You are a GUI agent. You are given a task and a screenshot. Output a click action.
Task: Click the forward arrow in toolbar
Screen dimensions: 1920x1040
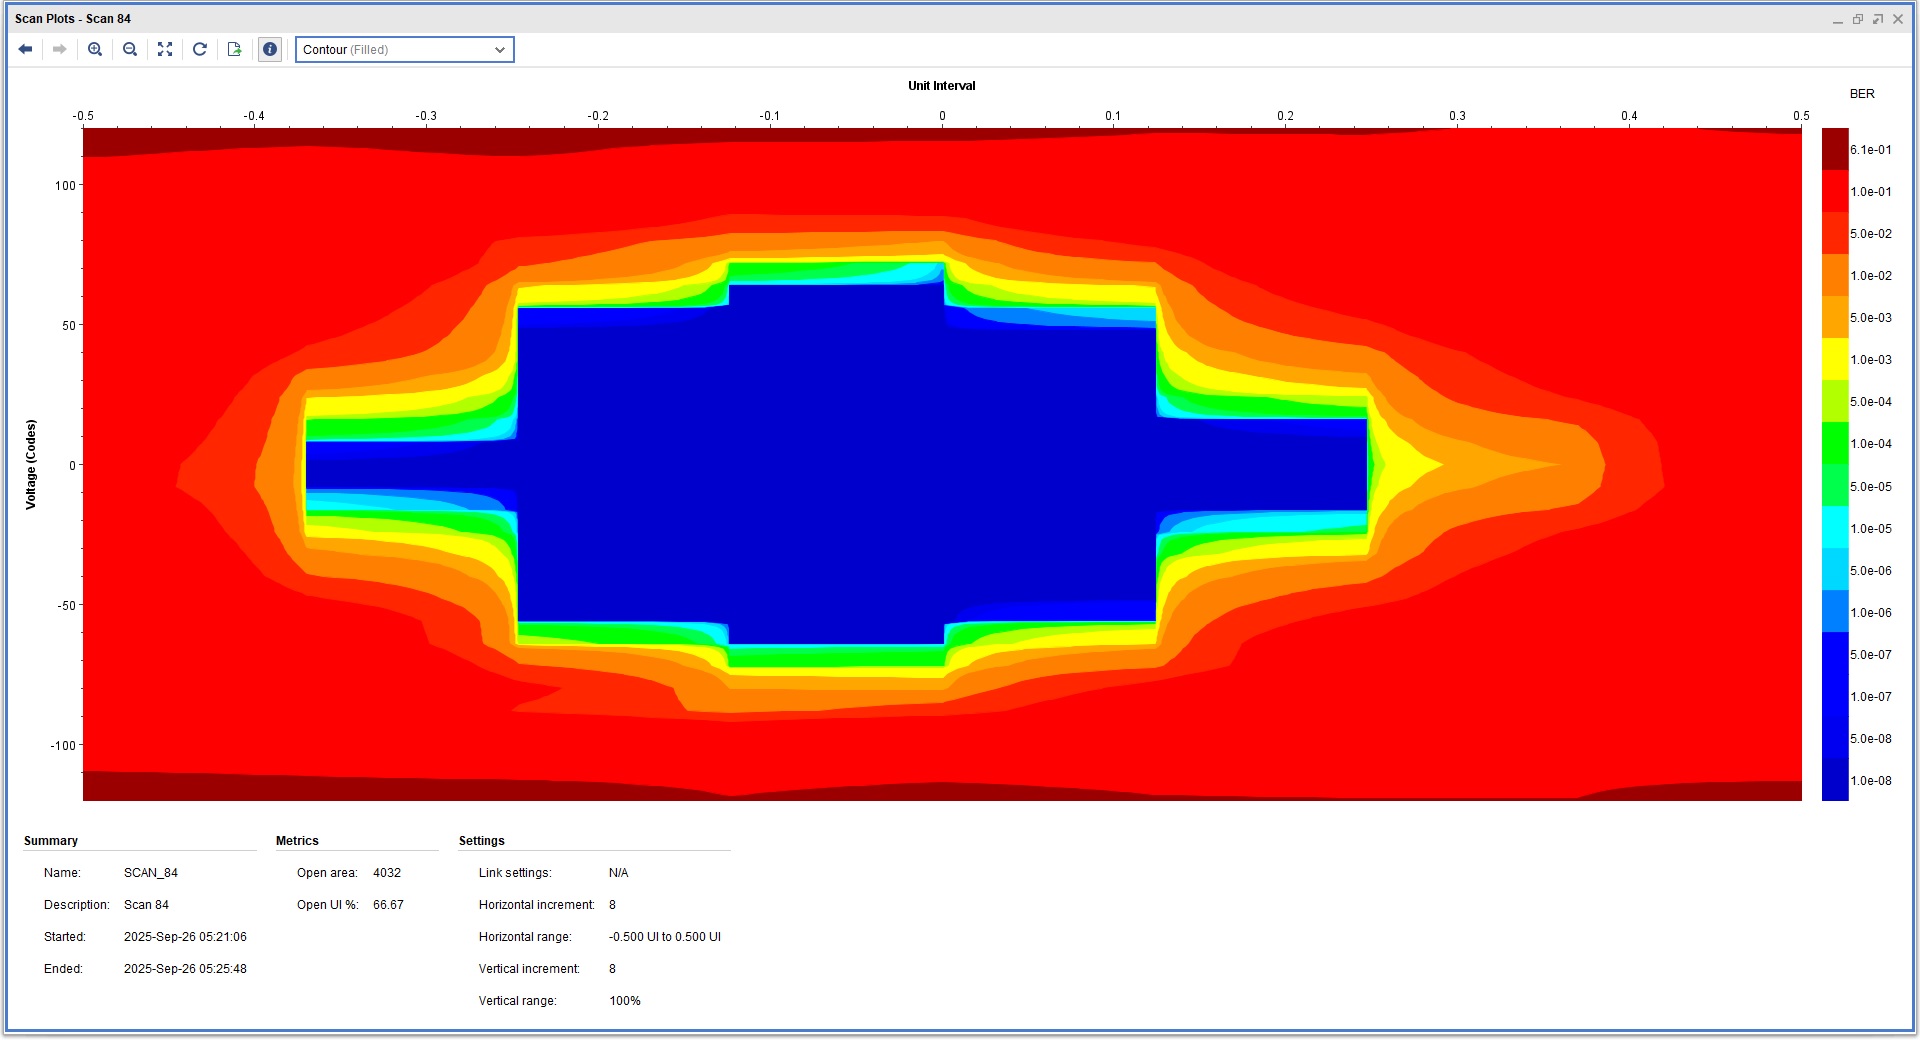pos(60,49)
